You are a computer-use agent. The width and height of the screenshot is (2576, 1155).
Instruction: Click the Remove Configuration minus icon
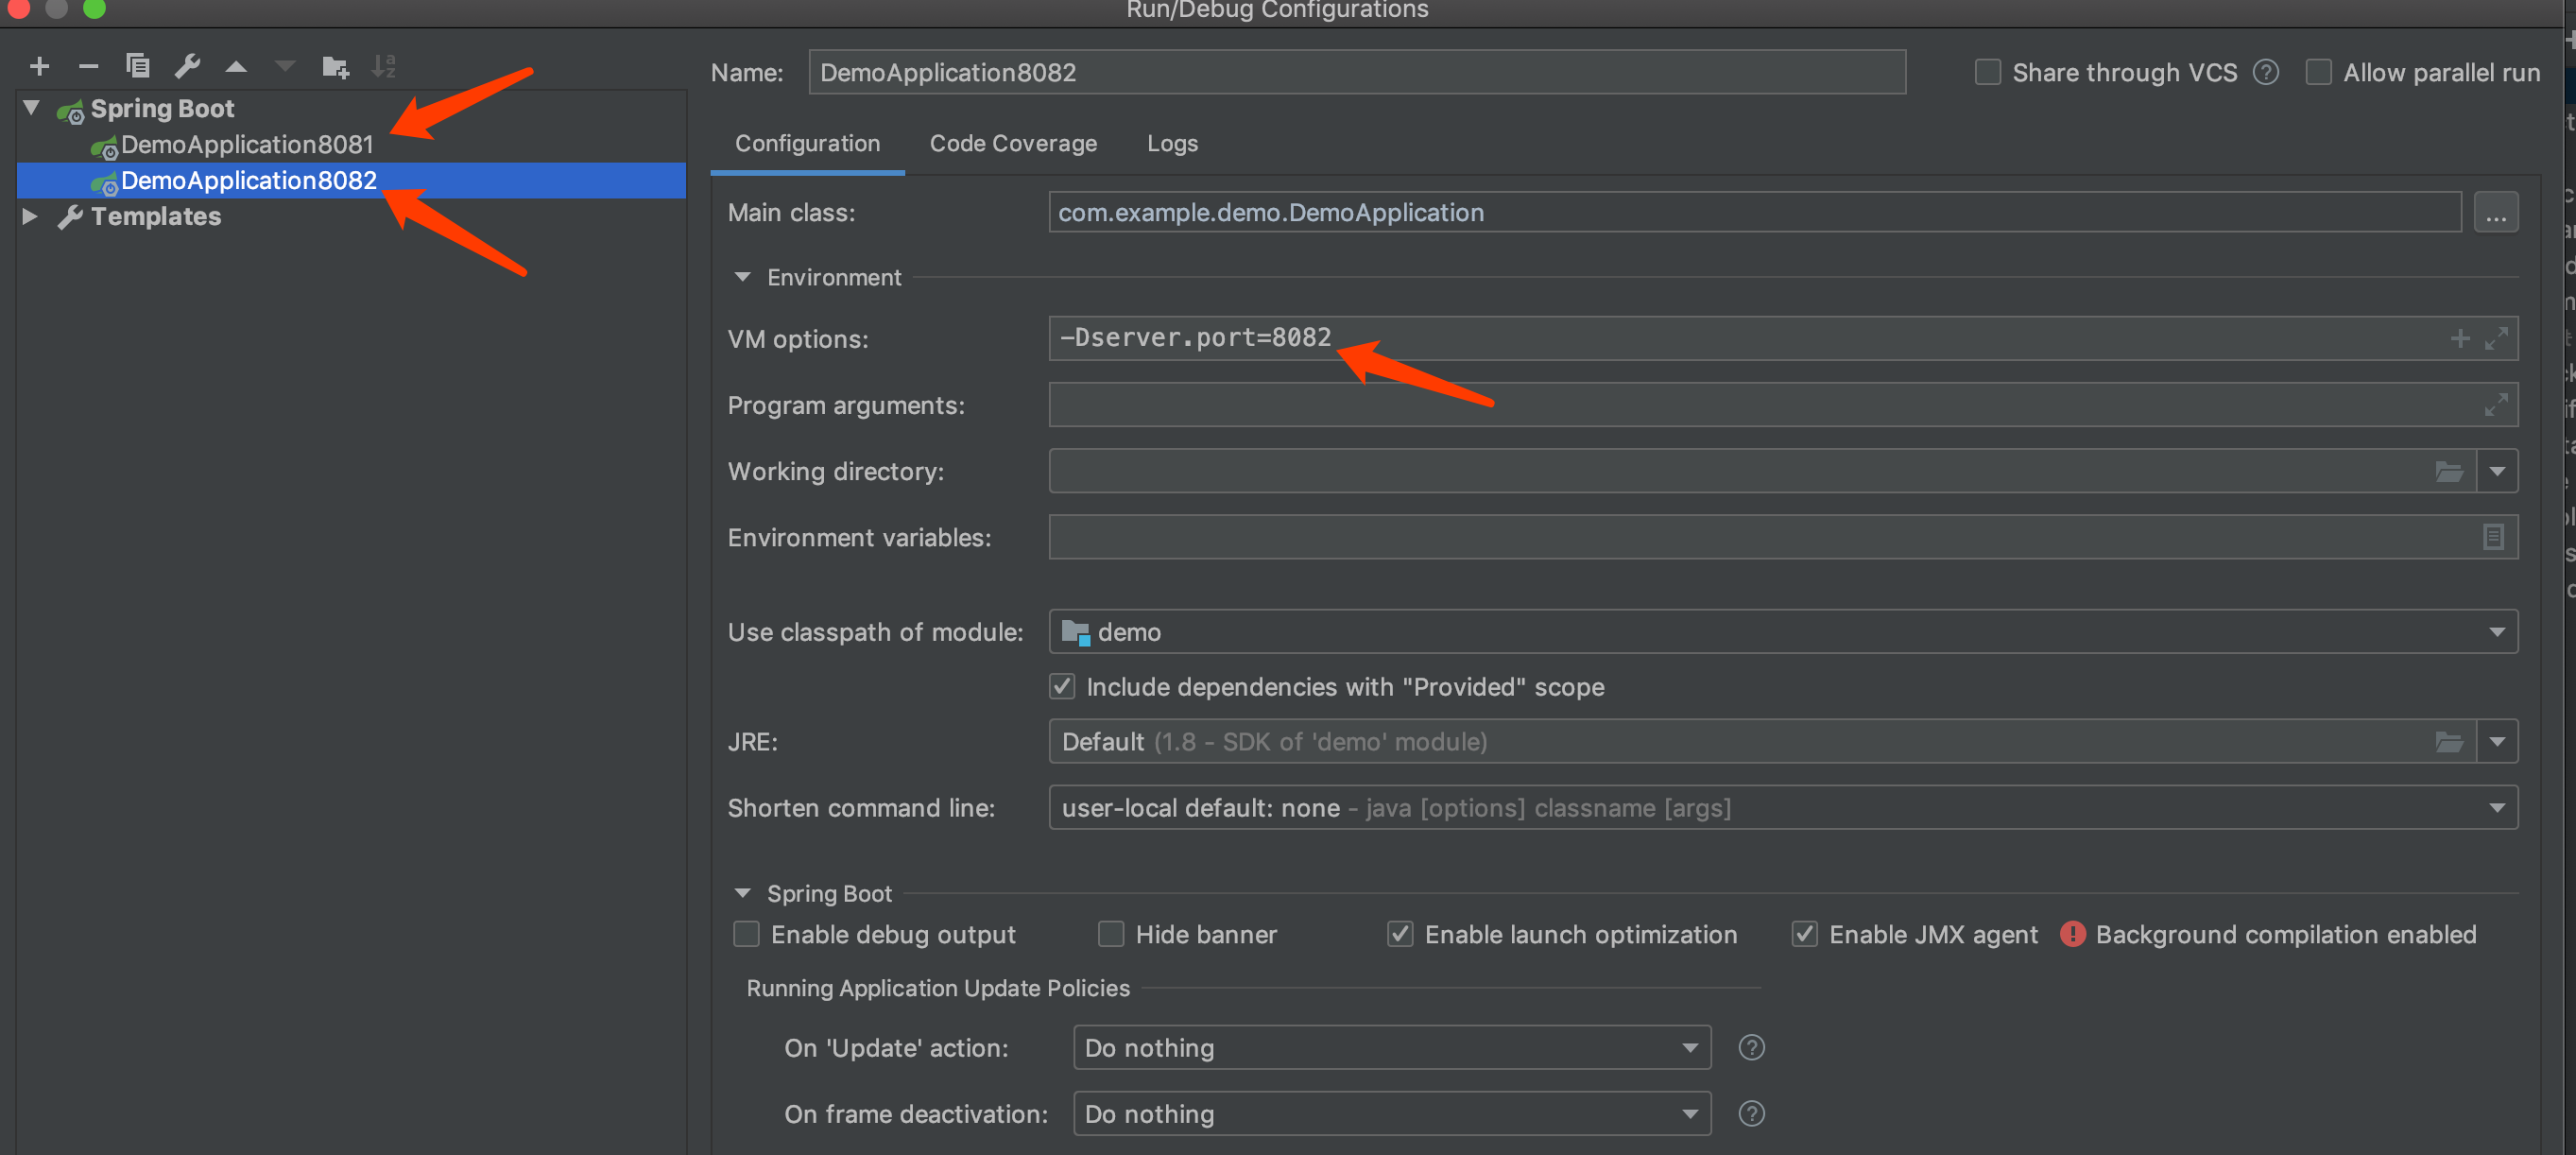click(88, 67)
